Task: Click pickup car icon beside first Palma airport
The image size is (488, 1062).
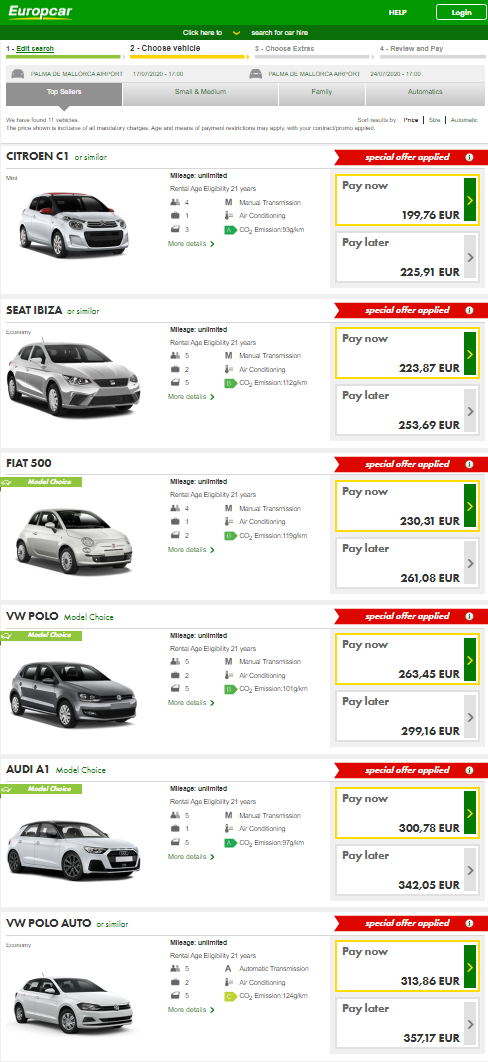Action: (x=18, y=74)
